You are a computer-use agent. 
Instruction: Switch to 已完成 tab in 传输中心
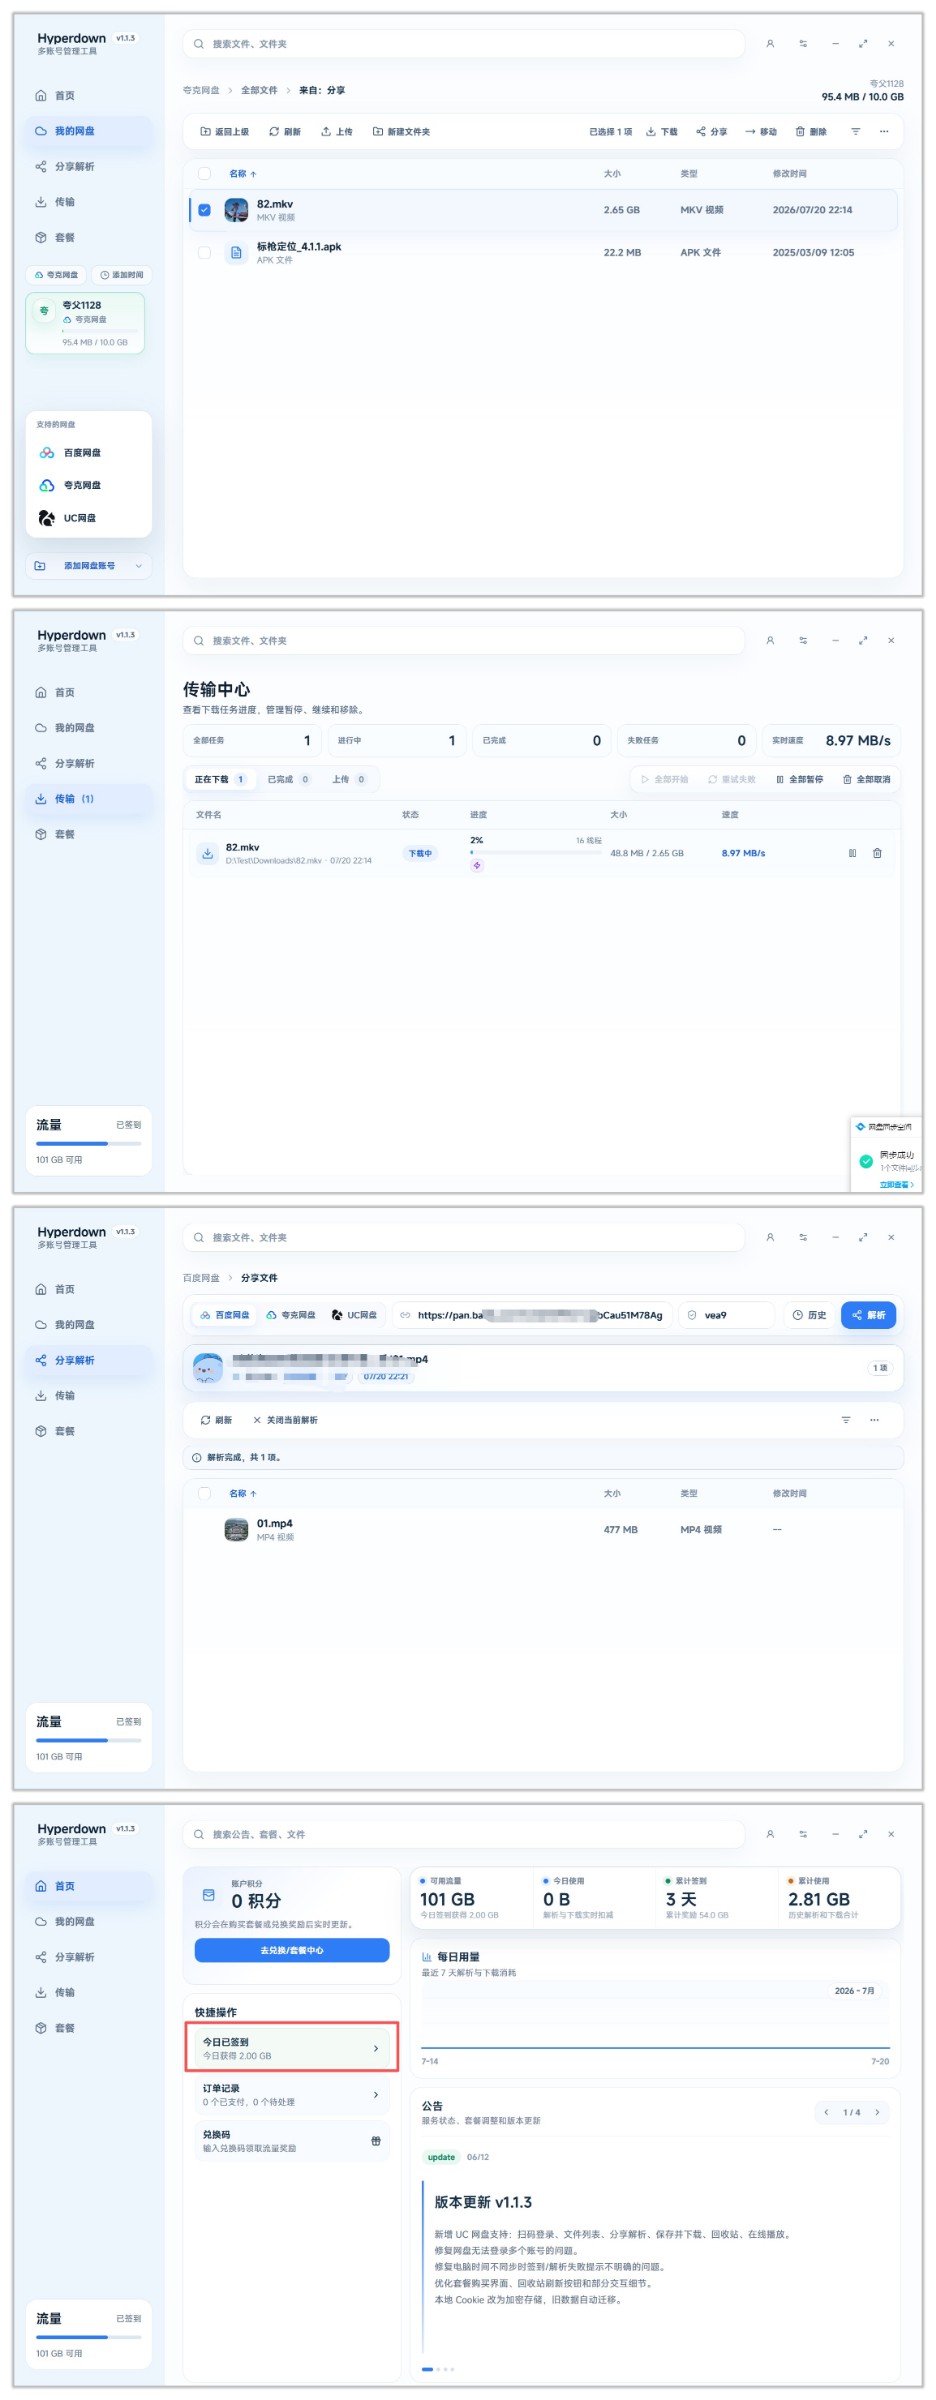(x=288, y=779)
